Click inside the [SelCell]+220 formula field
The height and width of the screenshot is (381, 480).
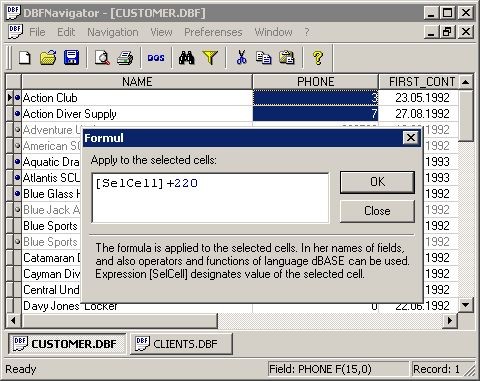(210, 198)
